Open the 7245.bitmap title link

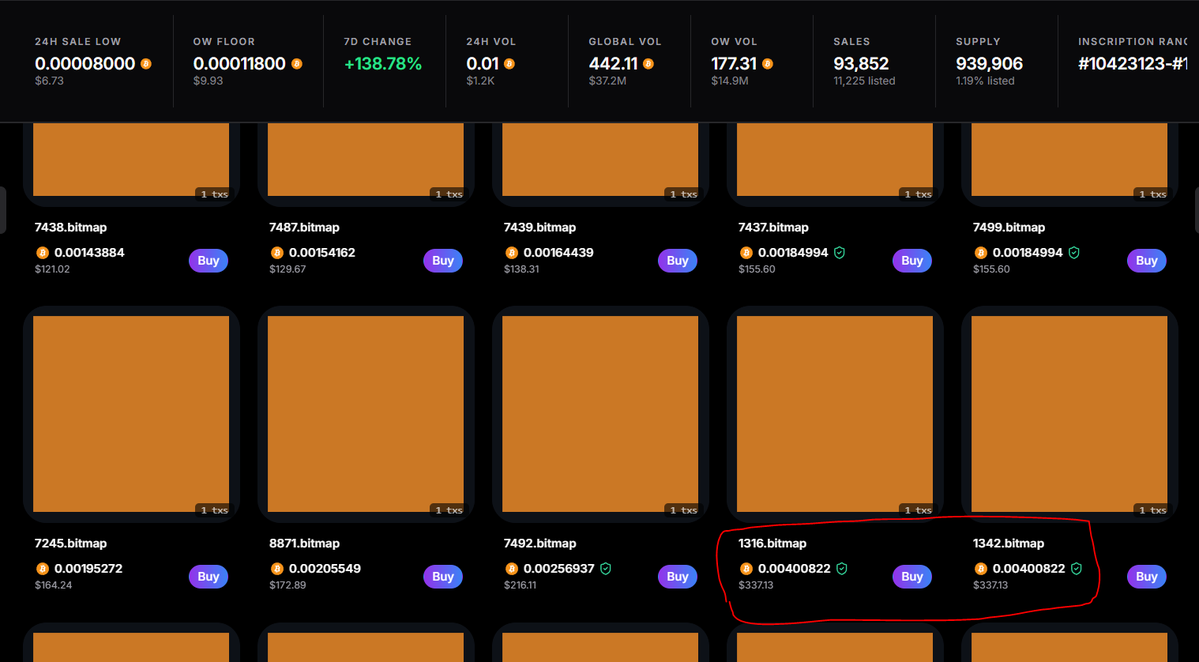(70, 544)
